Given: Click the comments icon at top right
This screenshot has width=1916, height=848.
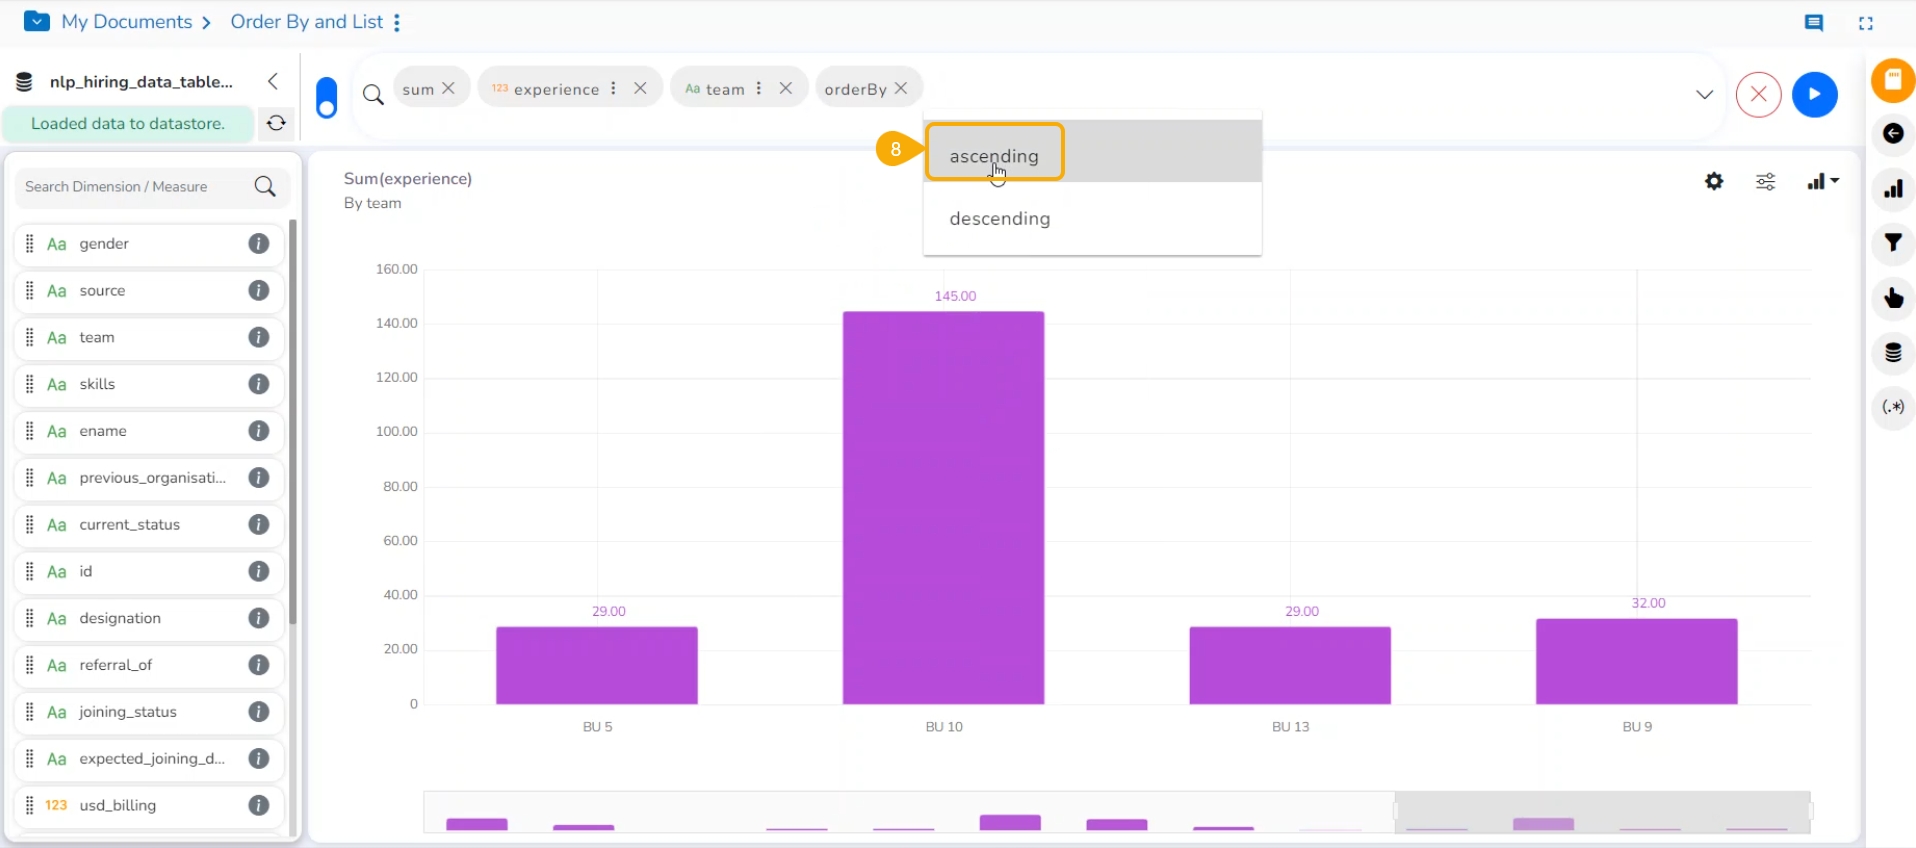Looking at the screenshot, I should pos(1813,23).
